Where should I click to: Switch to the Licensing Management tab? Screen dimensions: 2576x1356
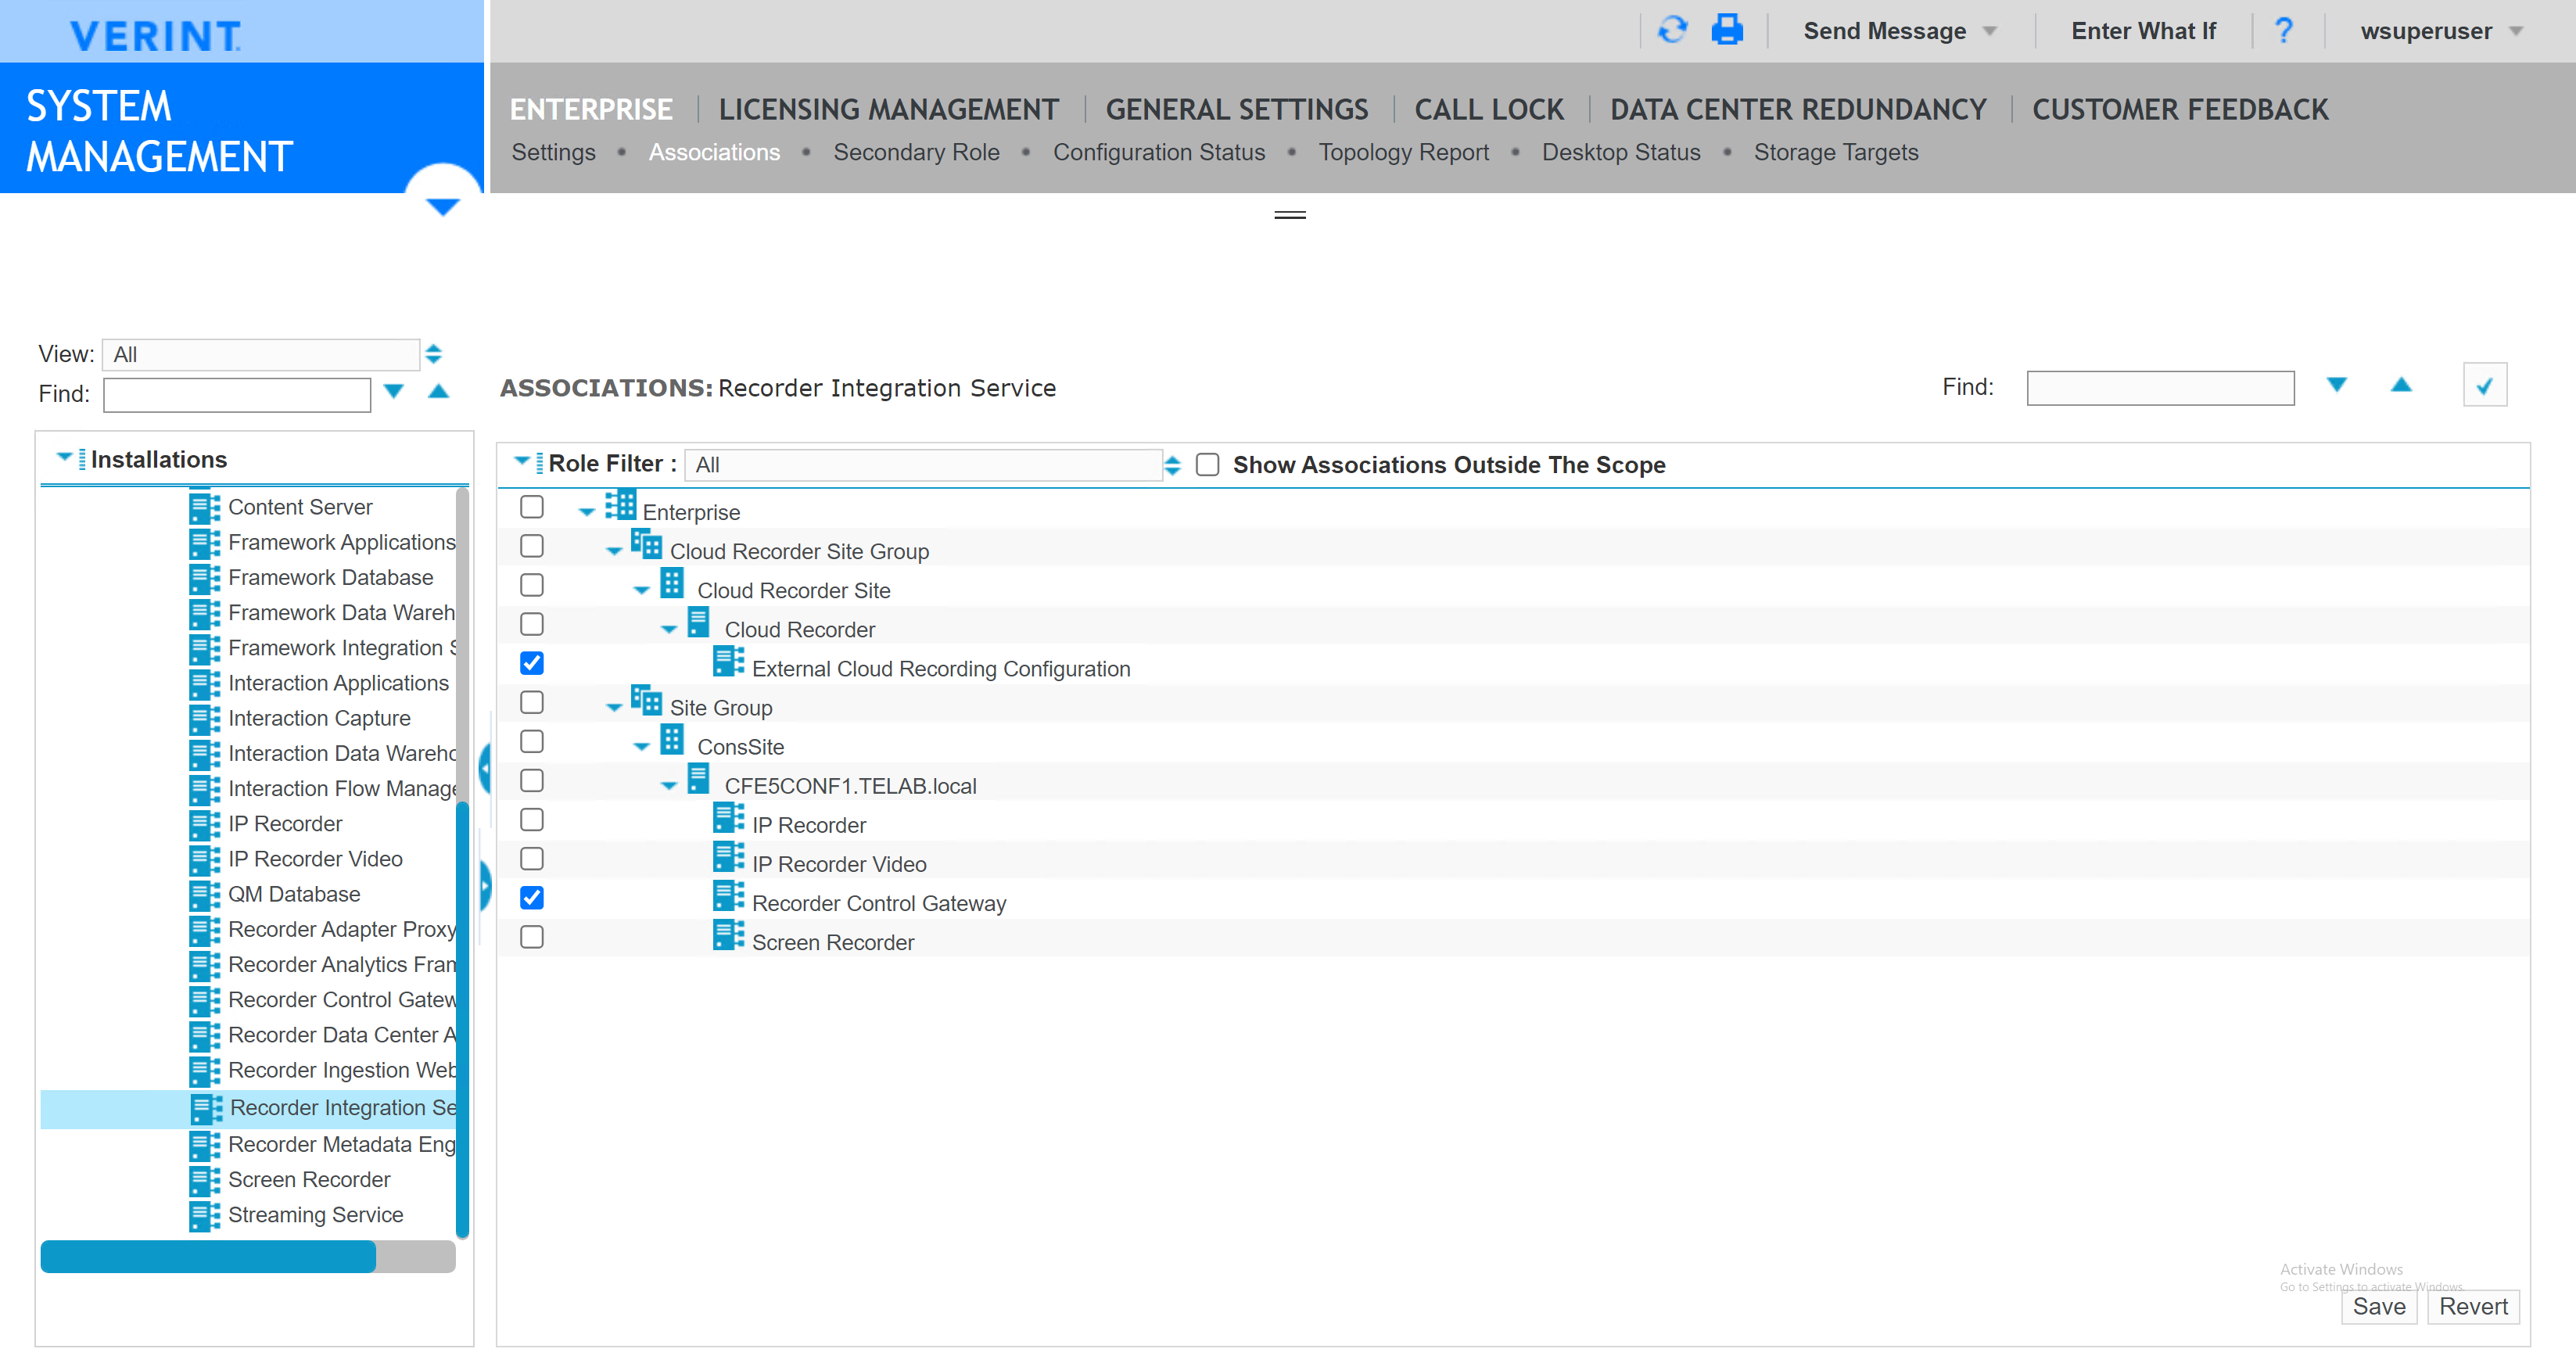(889, 109)
